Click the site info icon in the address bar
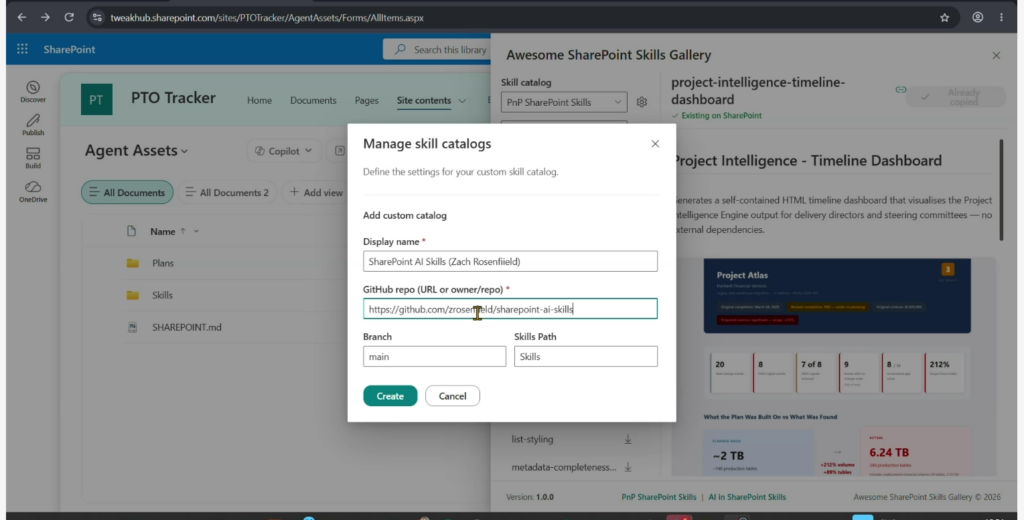 (x=97, y=18)
